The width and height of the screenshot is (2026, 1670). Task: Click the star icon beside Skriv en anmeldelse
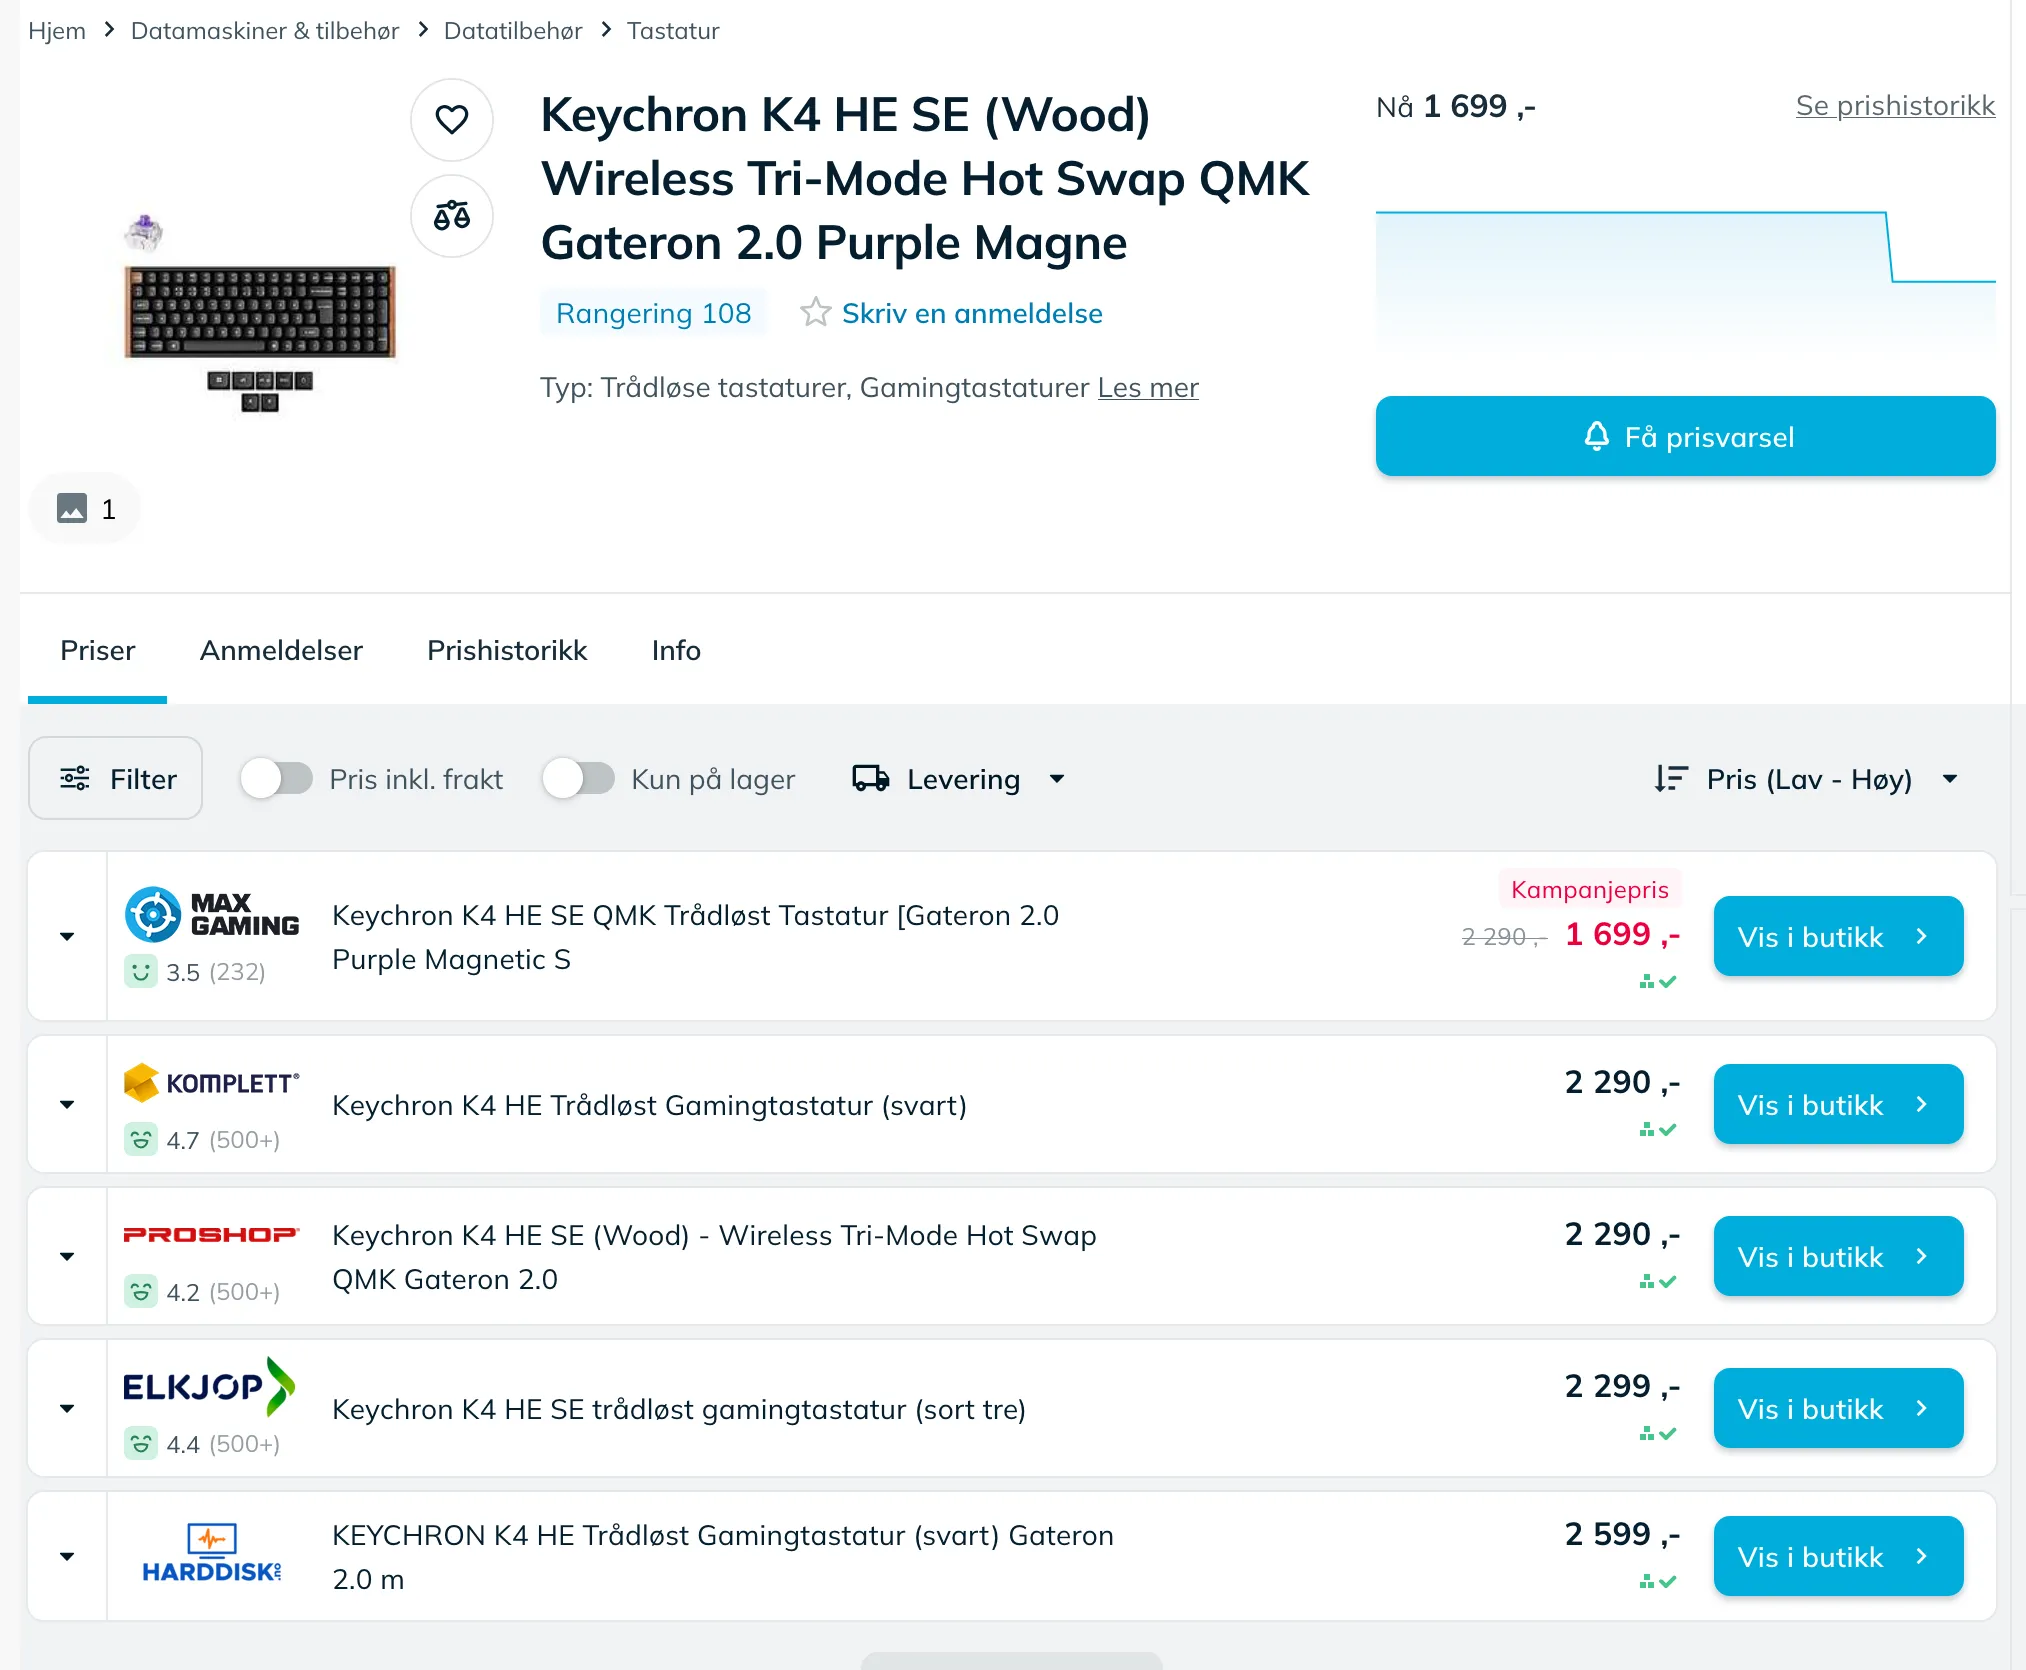(815, 313)
